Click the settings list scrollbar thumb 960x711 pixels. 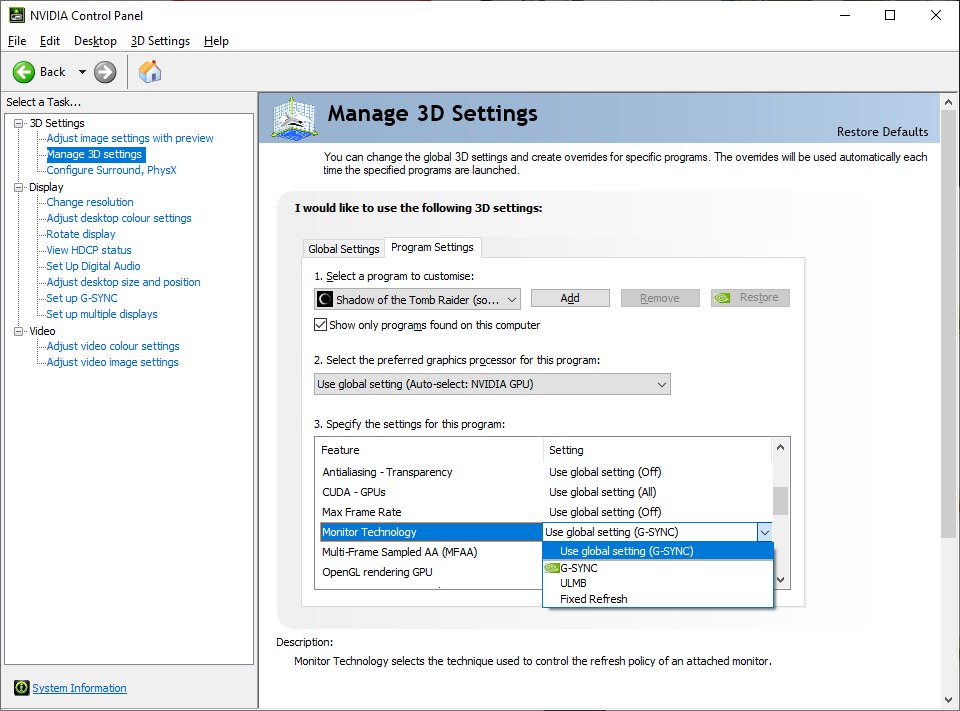click(x=780, y=501)
